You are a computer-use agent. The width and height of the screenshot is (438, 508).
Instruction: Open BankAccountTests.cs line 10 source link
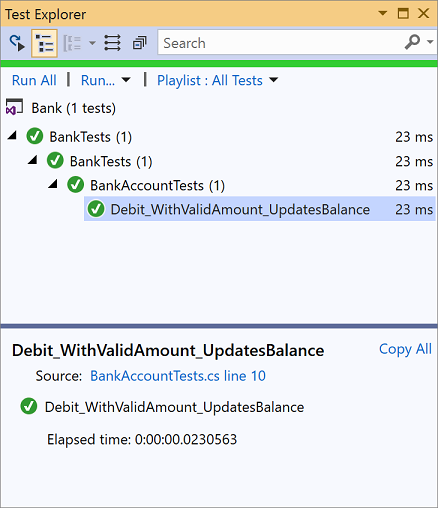tap(178, 376)
